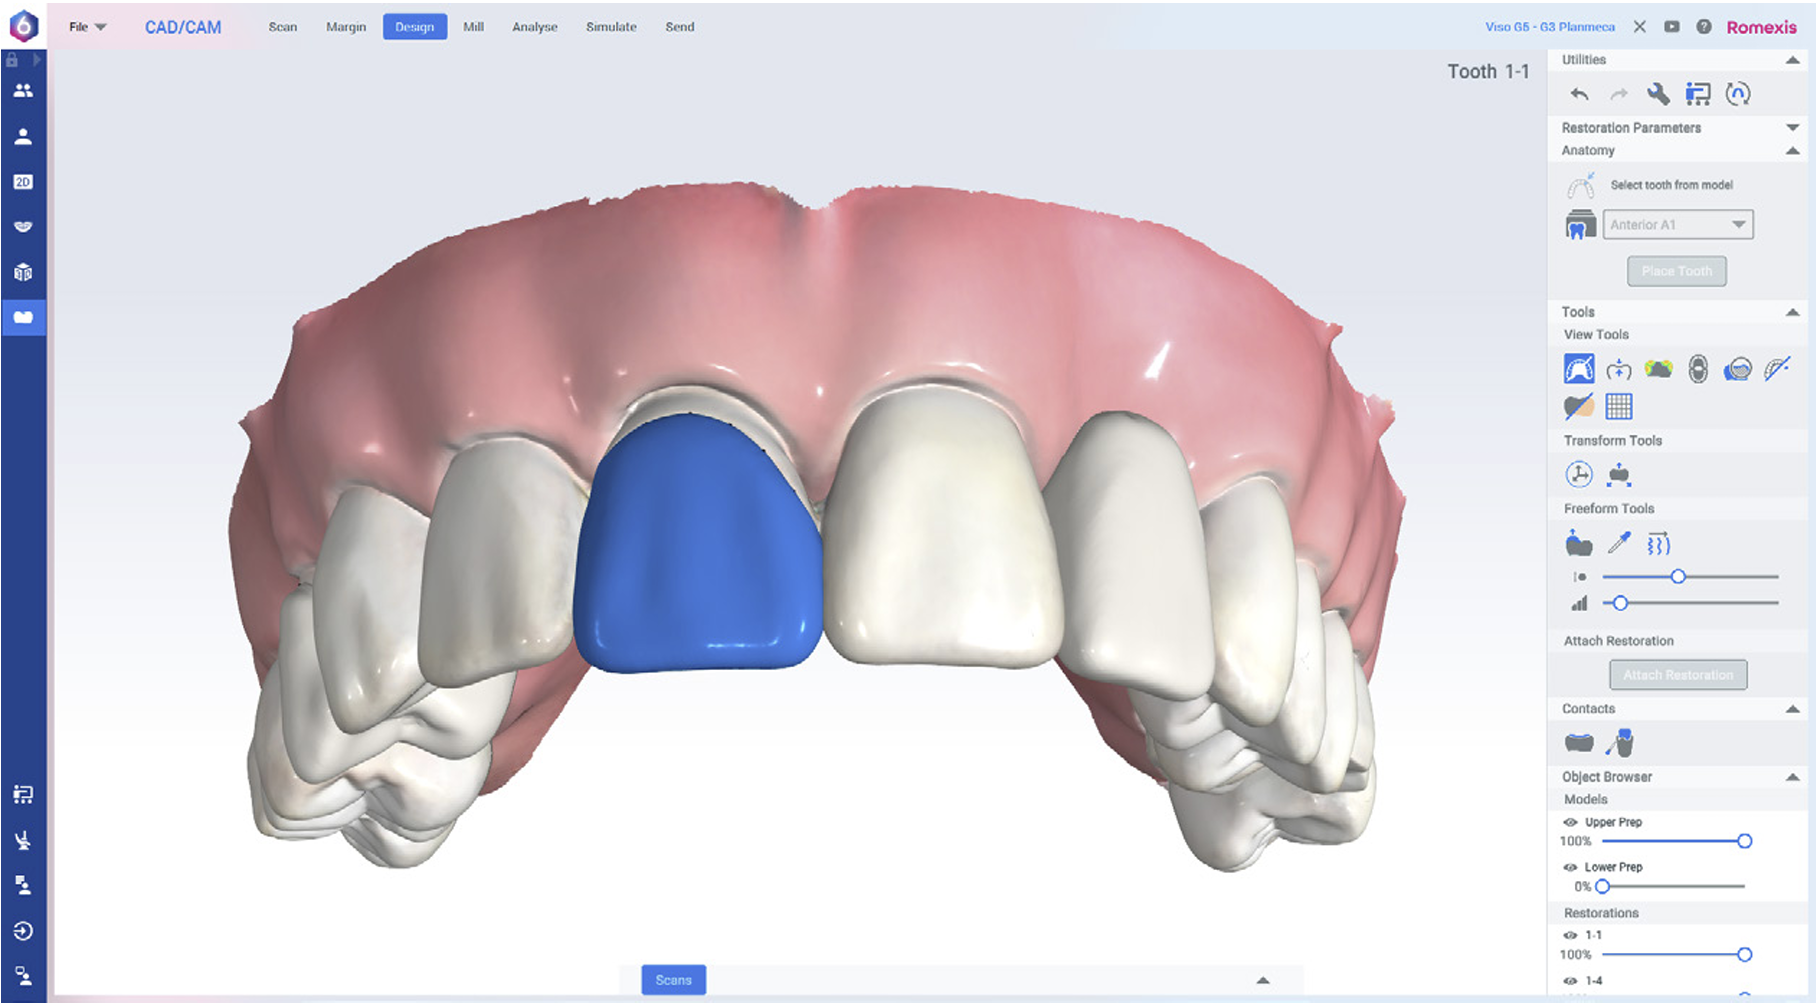Select the occlusion map View Tool
1820x1006 pixels.
click(1658, 368)
